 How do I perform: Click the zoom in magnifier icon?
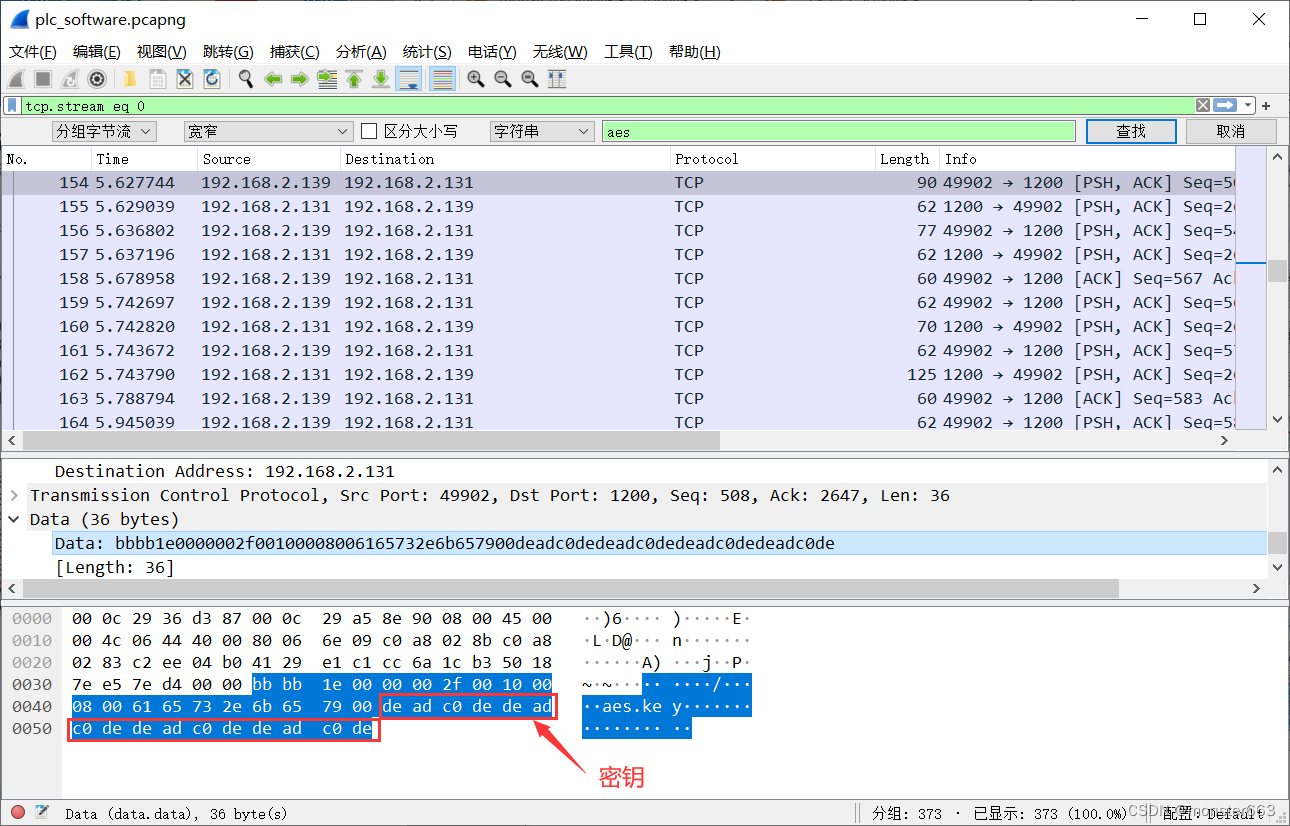click(x=476, y=79)
